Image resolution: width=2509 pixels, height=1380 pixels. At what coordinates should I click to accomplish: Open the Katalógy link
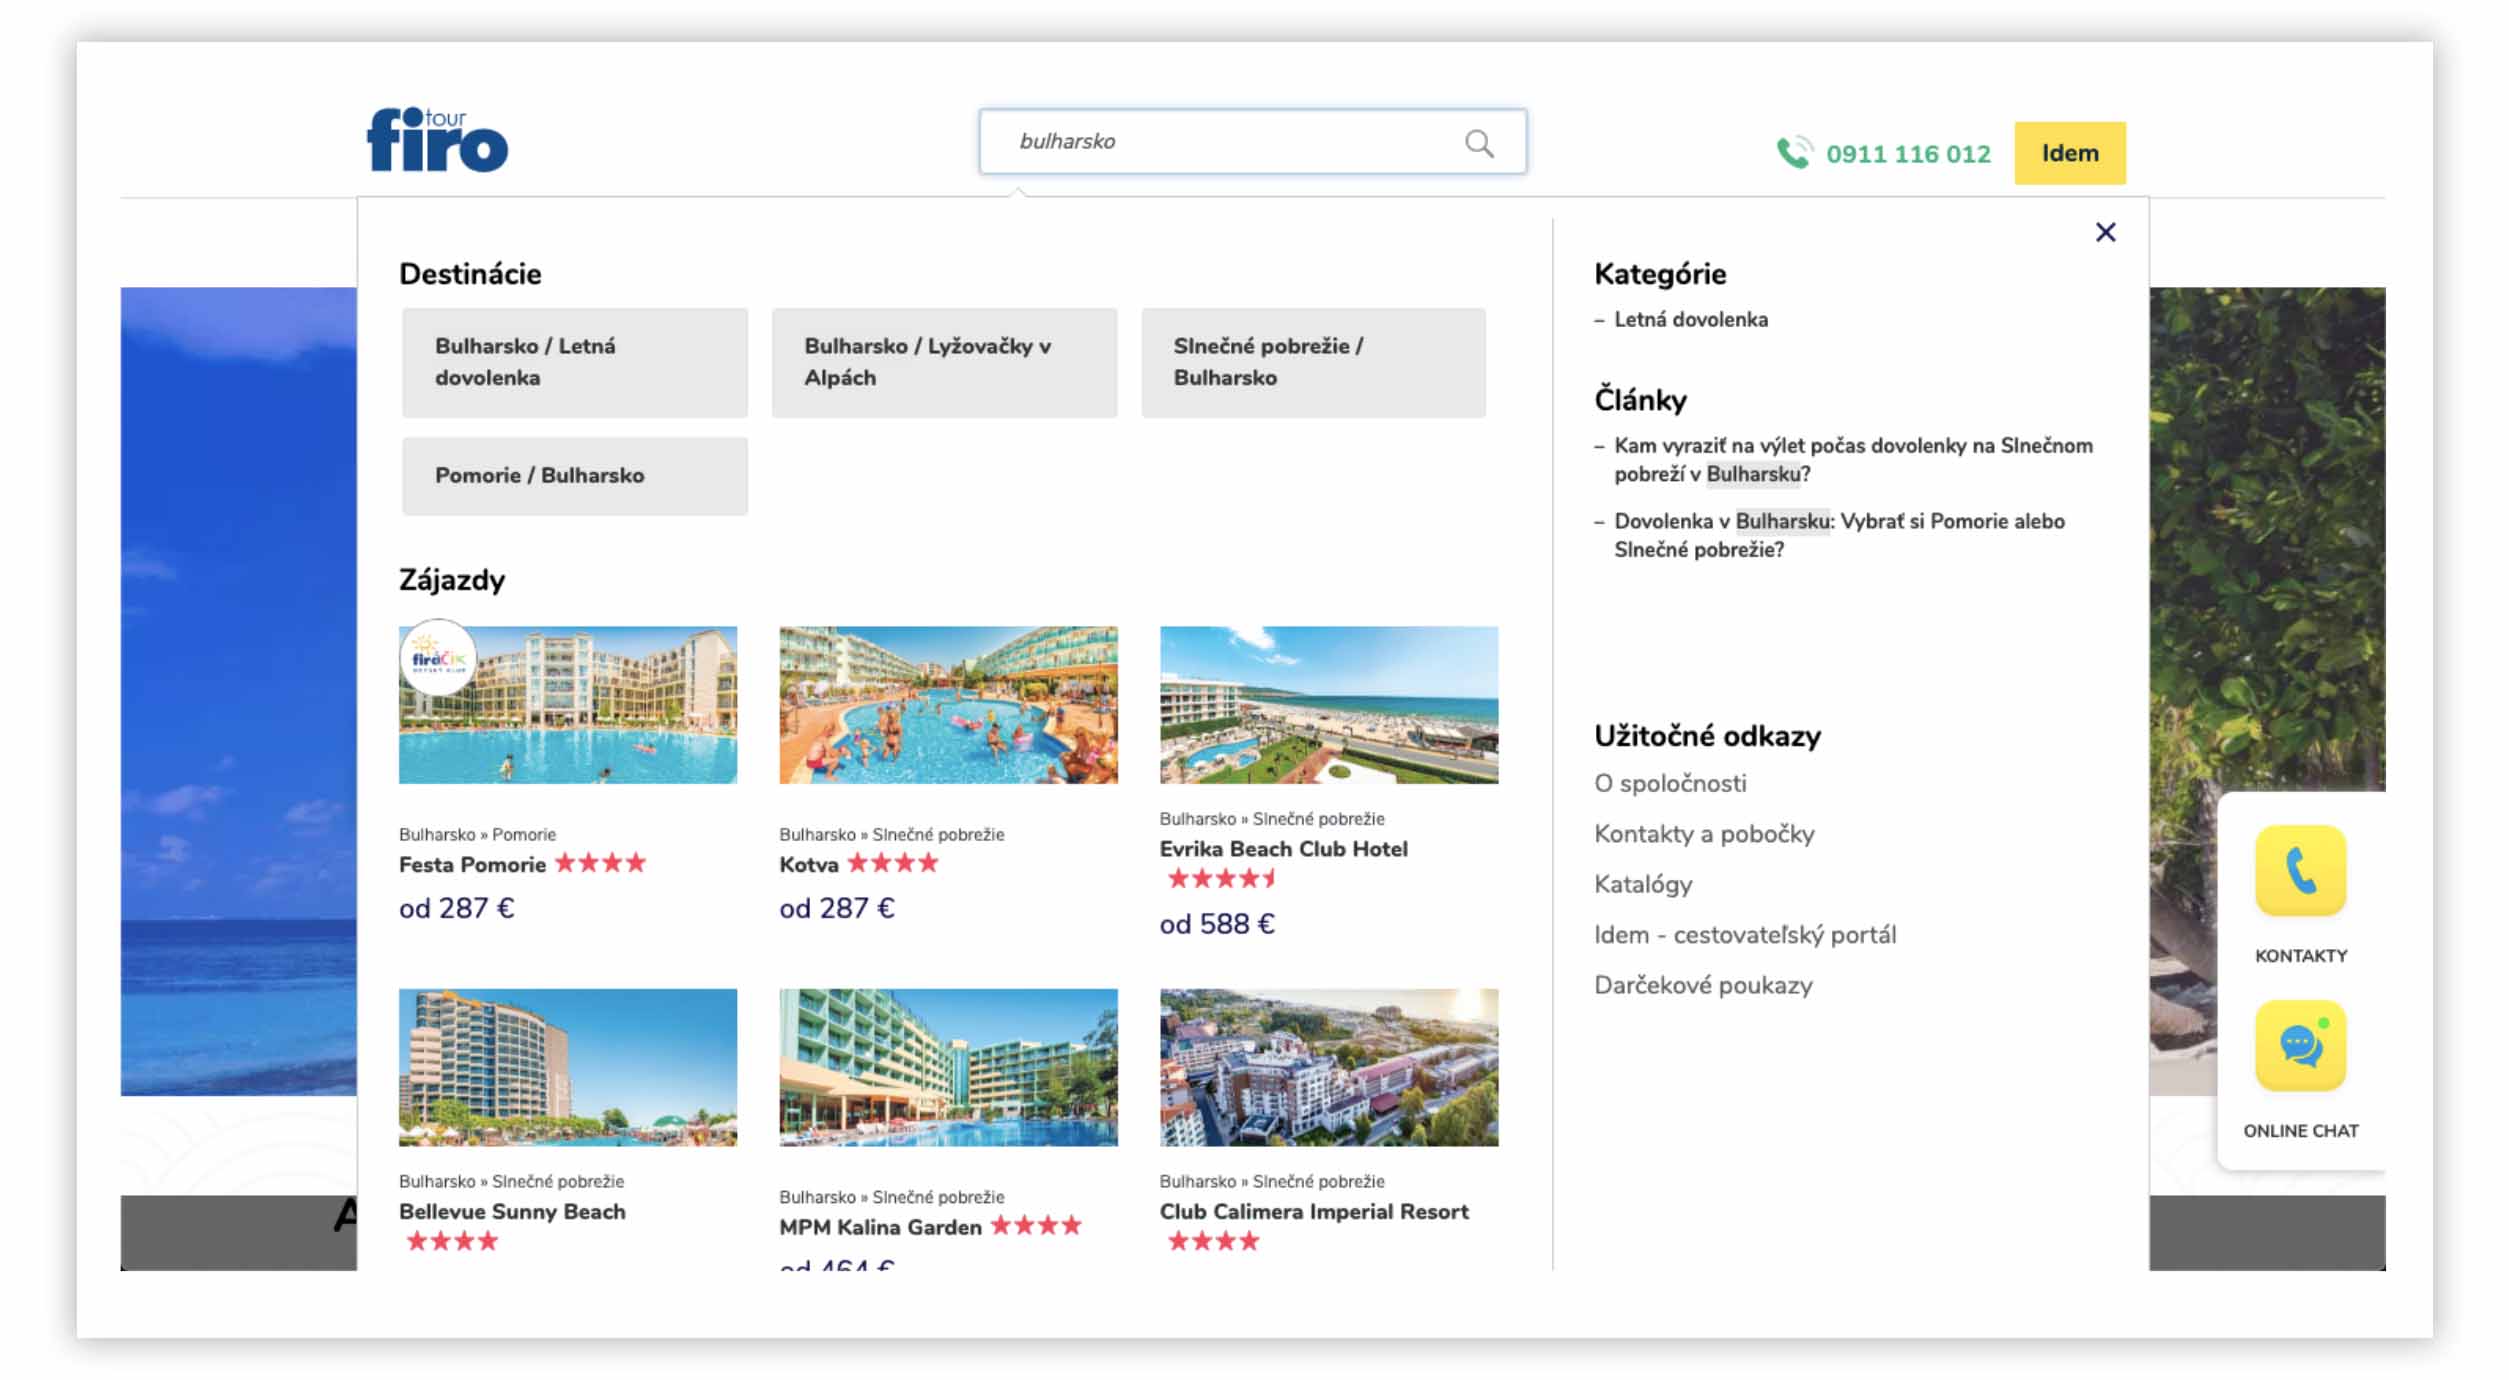pos(1643,884)
